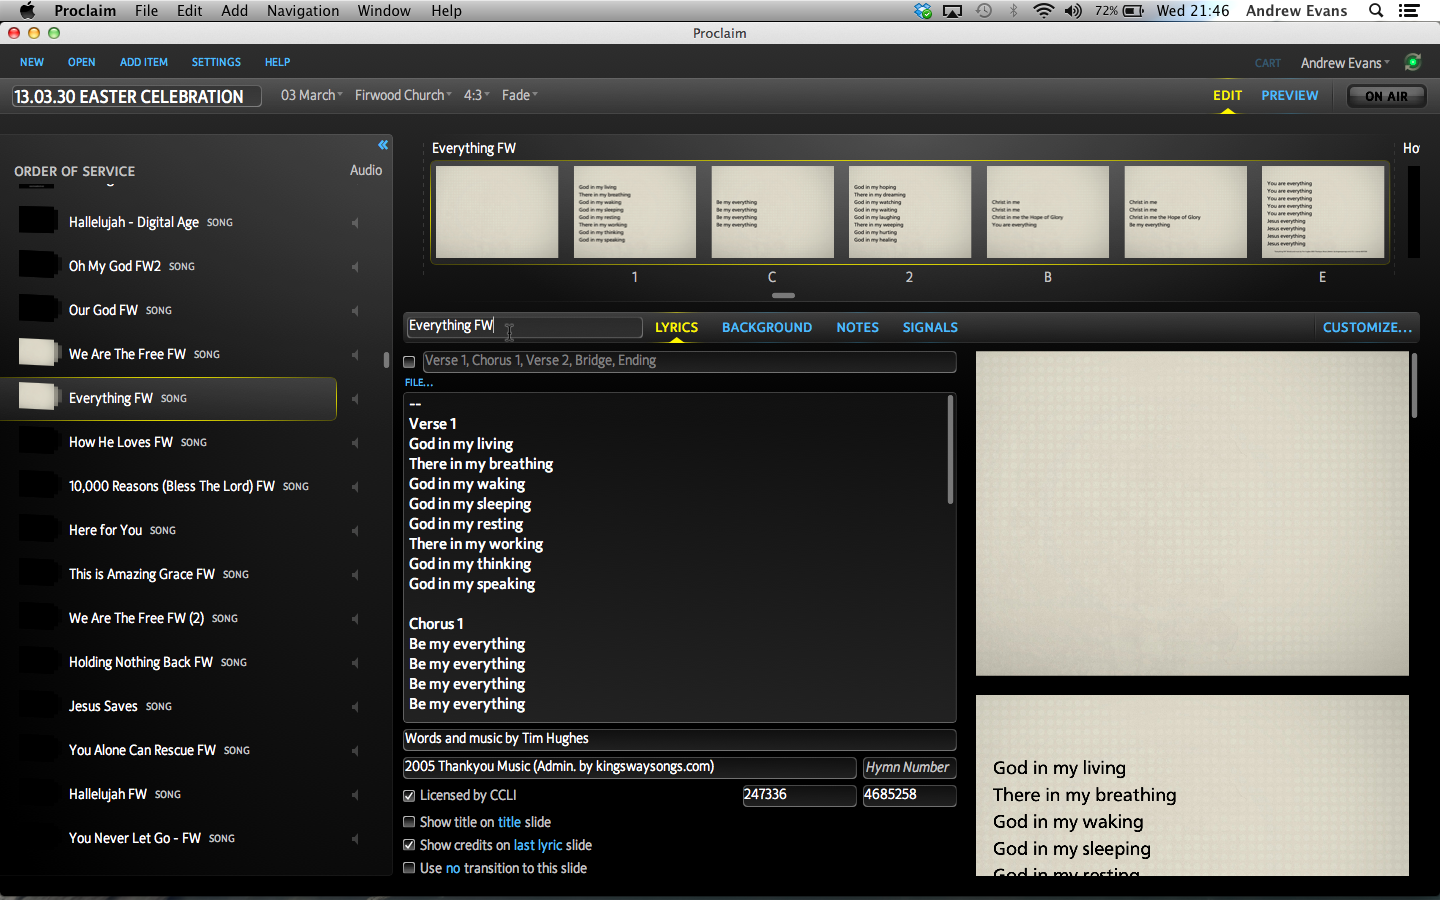Click audio speaker icon for Hallelujah - Digital Age

point(355,223)
